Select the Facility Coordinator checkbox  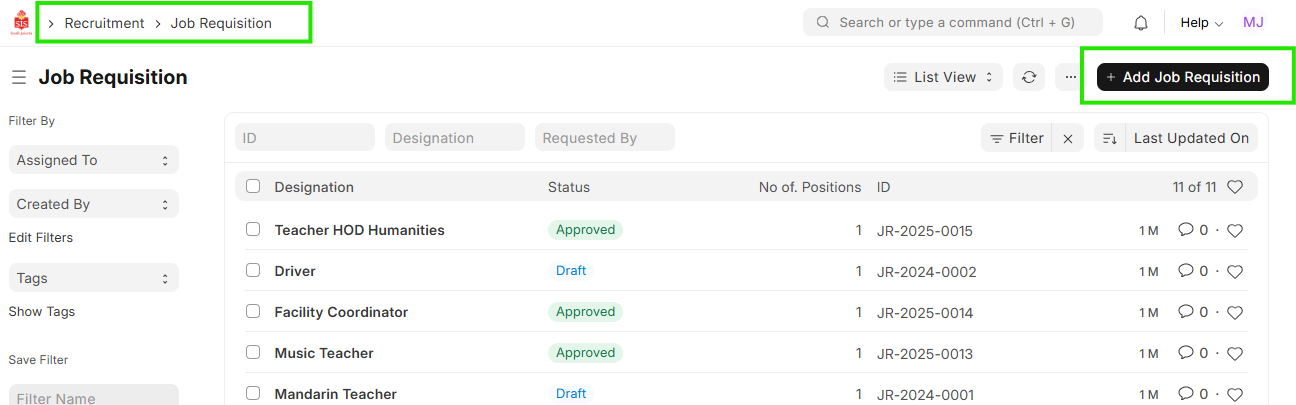253,312
